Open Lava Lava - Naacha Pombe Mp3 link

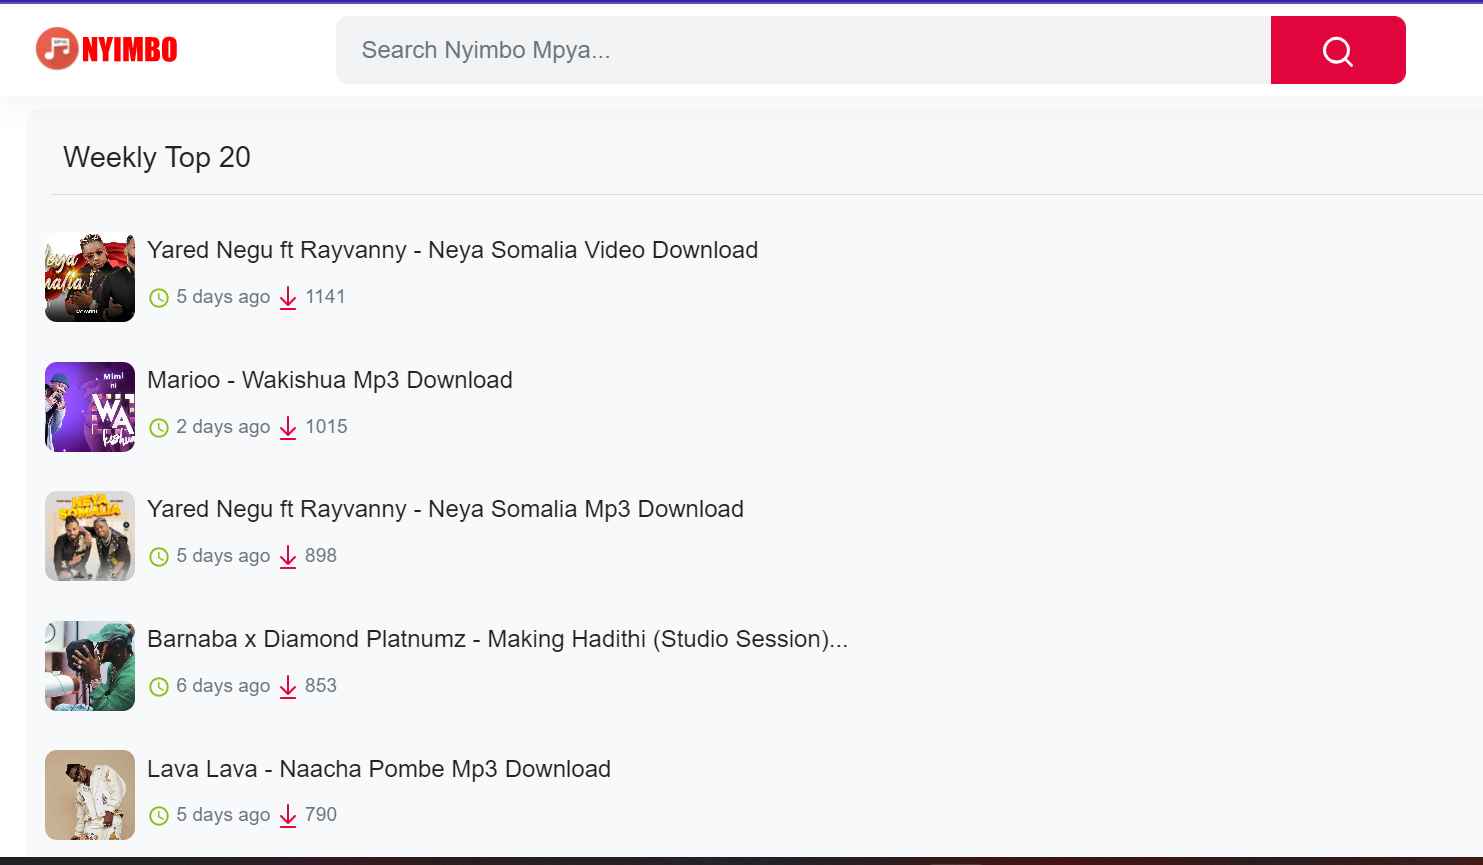coord(379,769)
